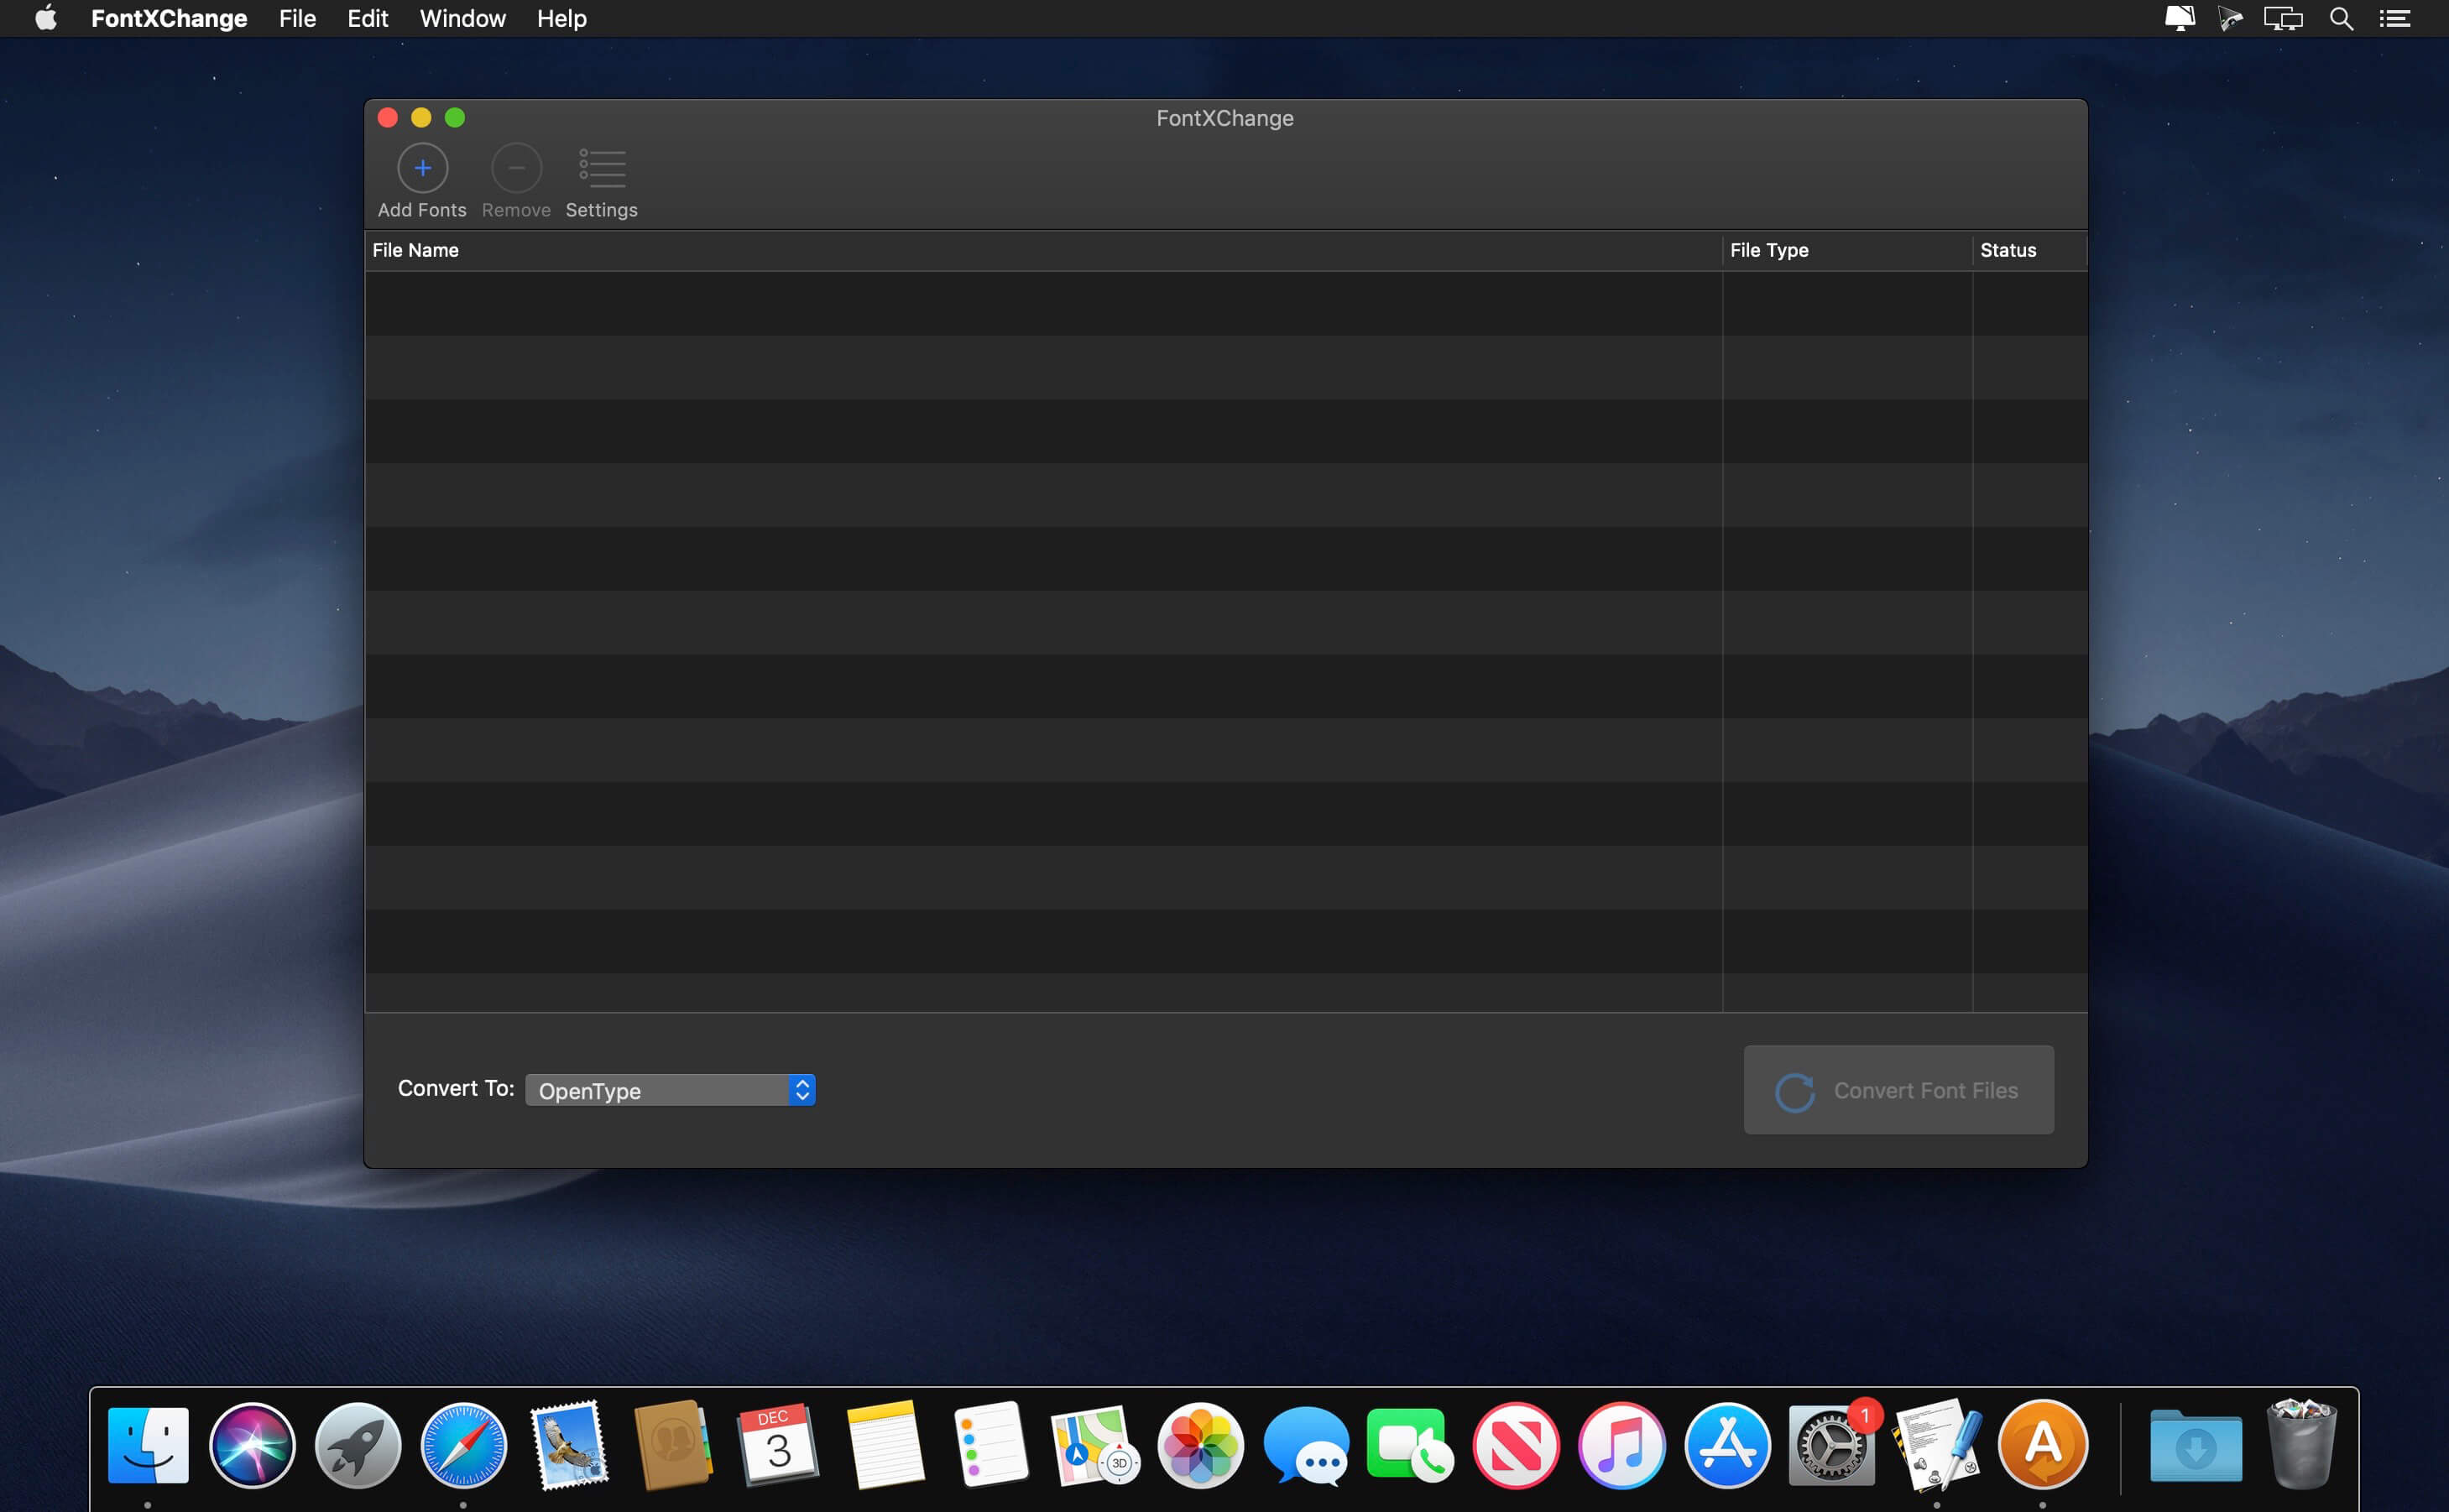The width and height of the screenshot is (2449, 1512).
Task: Click the Add Fonts plus icon
Action: pos(422,168)
